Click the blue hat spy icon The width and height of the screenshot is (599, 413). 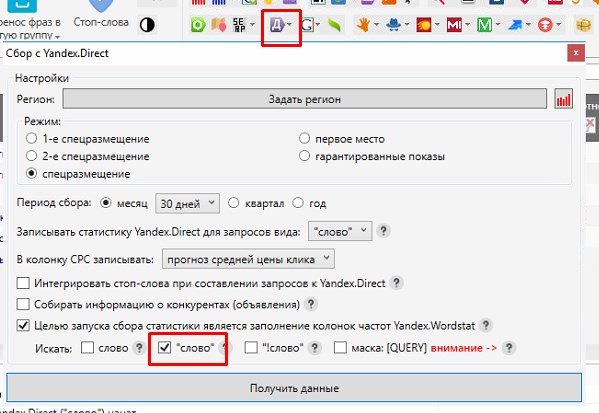393,25
